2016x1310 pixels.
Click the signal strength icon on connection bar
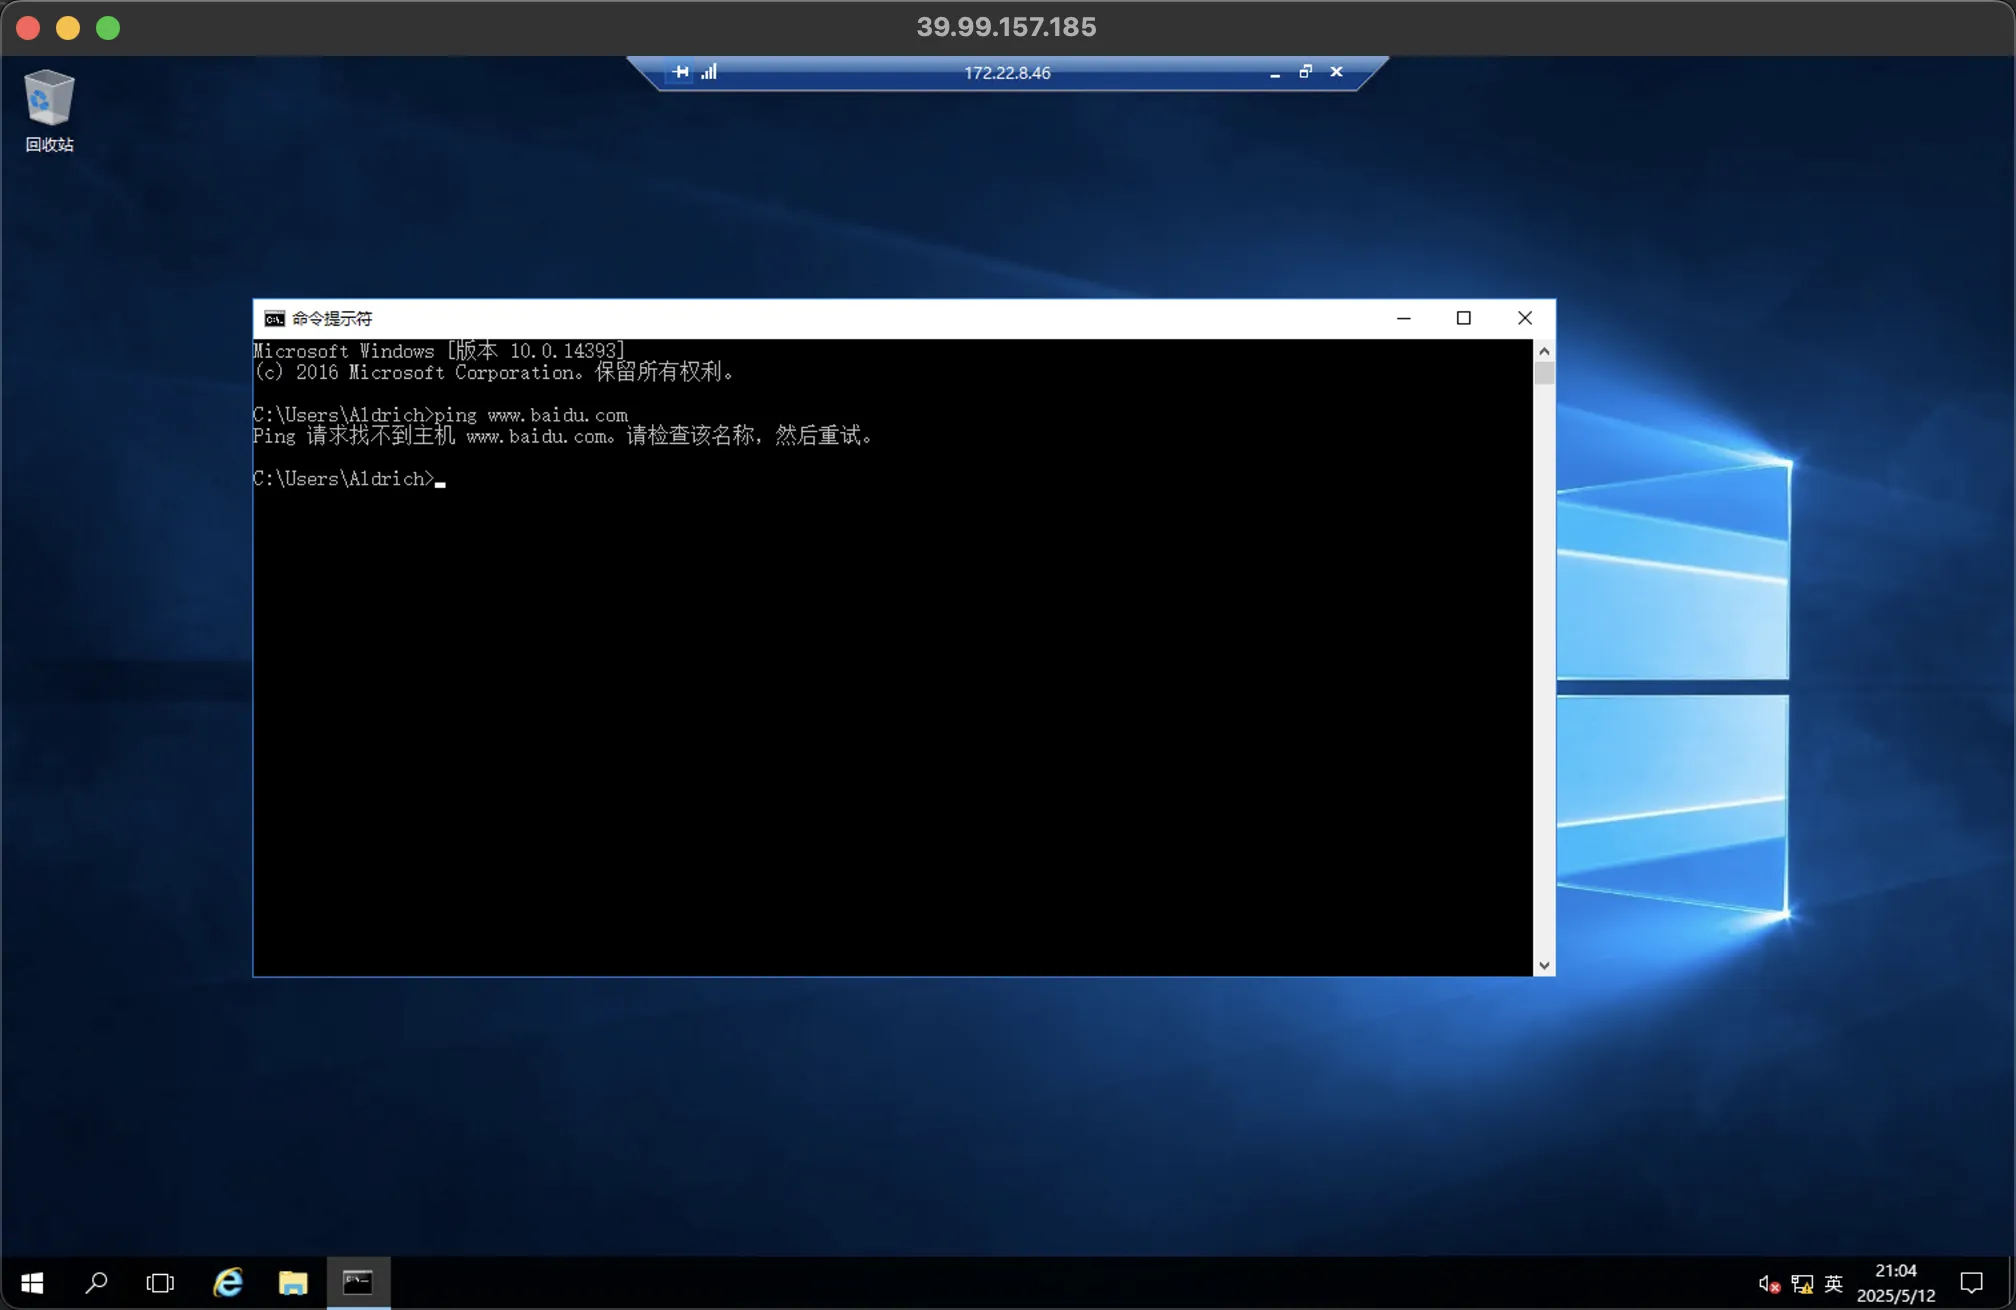709,72
